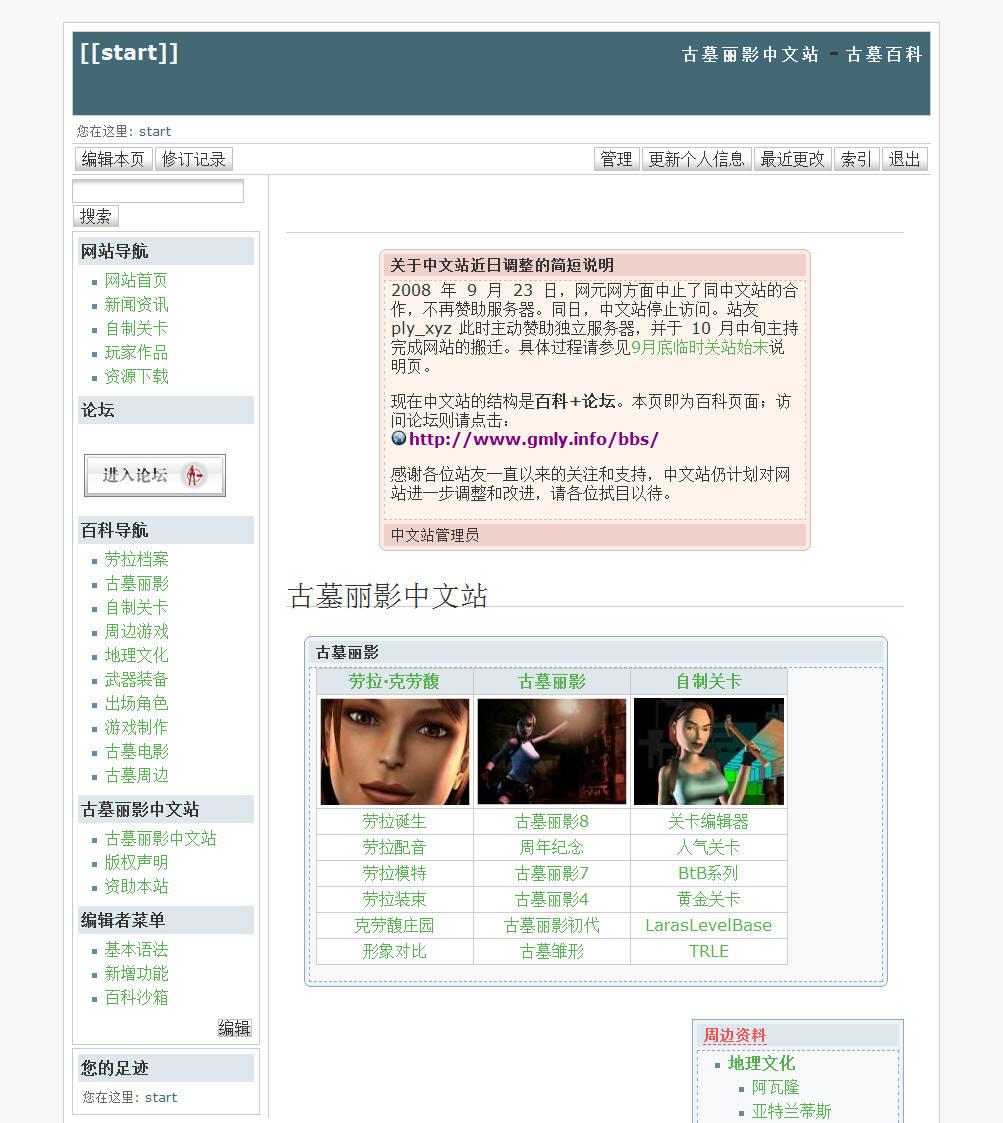
Task: Click the globe icon beside the forum URL
Action: coord(398,438)
